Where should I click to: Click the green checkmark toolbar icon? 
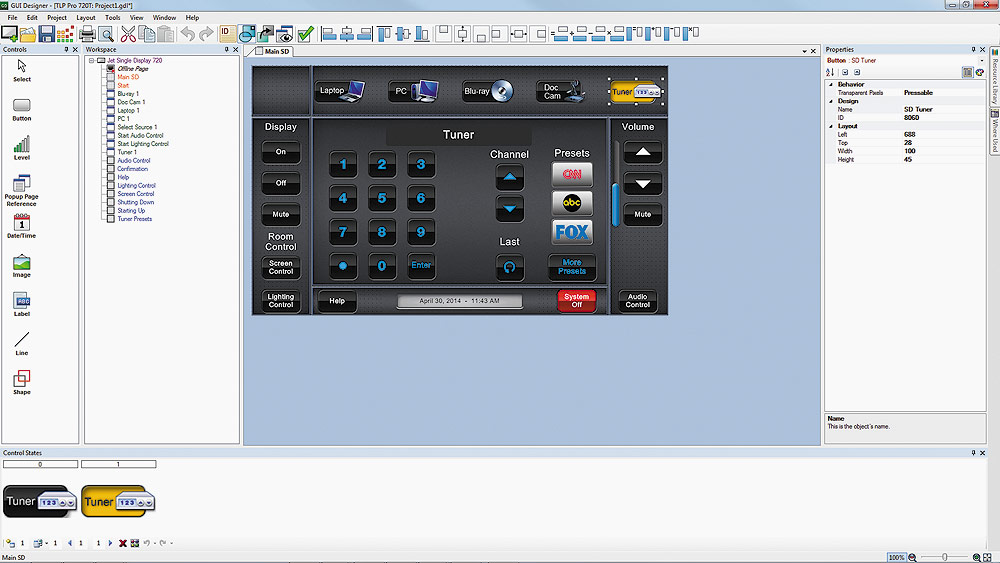click(305, 34)
